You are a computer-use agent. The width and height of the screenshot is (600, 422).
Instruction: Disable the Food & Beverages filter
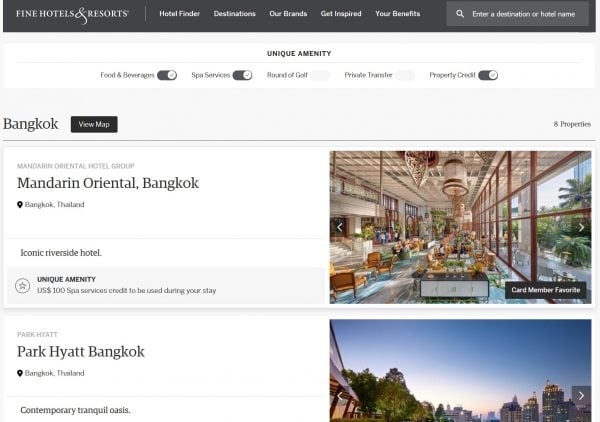click(167, 75)
